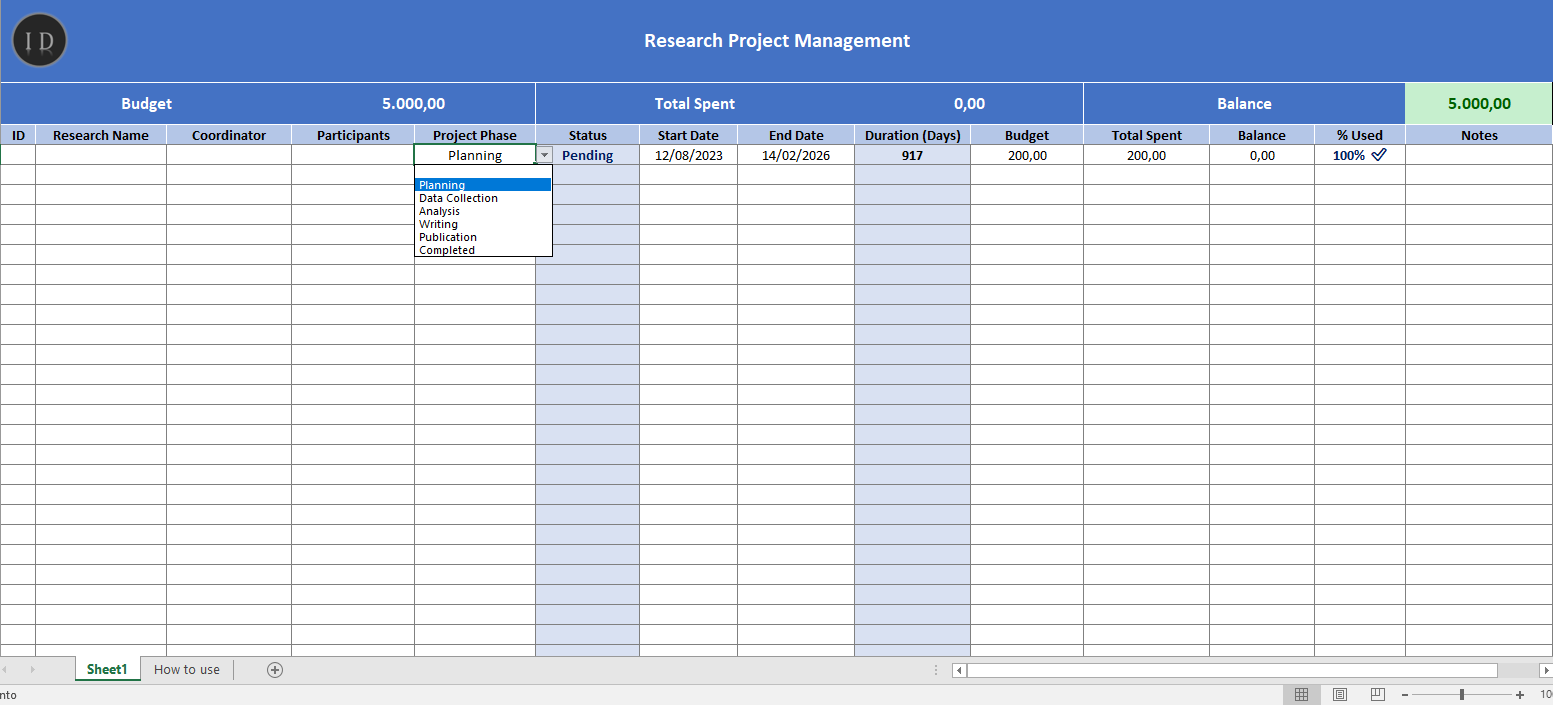Screen dimensions: 1553x705
Task: Click the Budget column header in table
Action: 1027,135
